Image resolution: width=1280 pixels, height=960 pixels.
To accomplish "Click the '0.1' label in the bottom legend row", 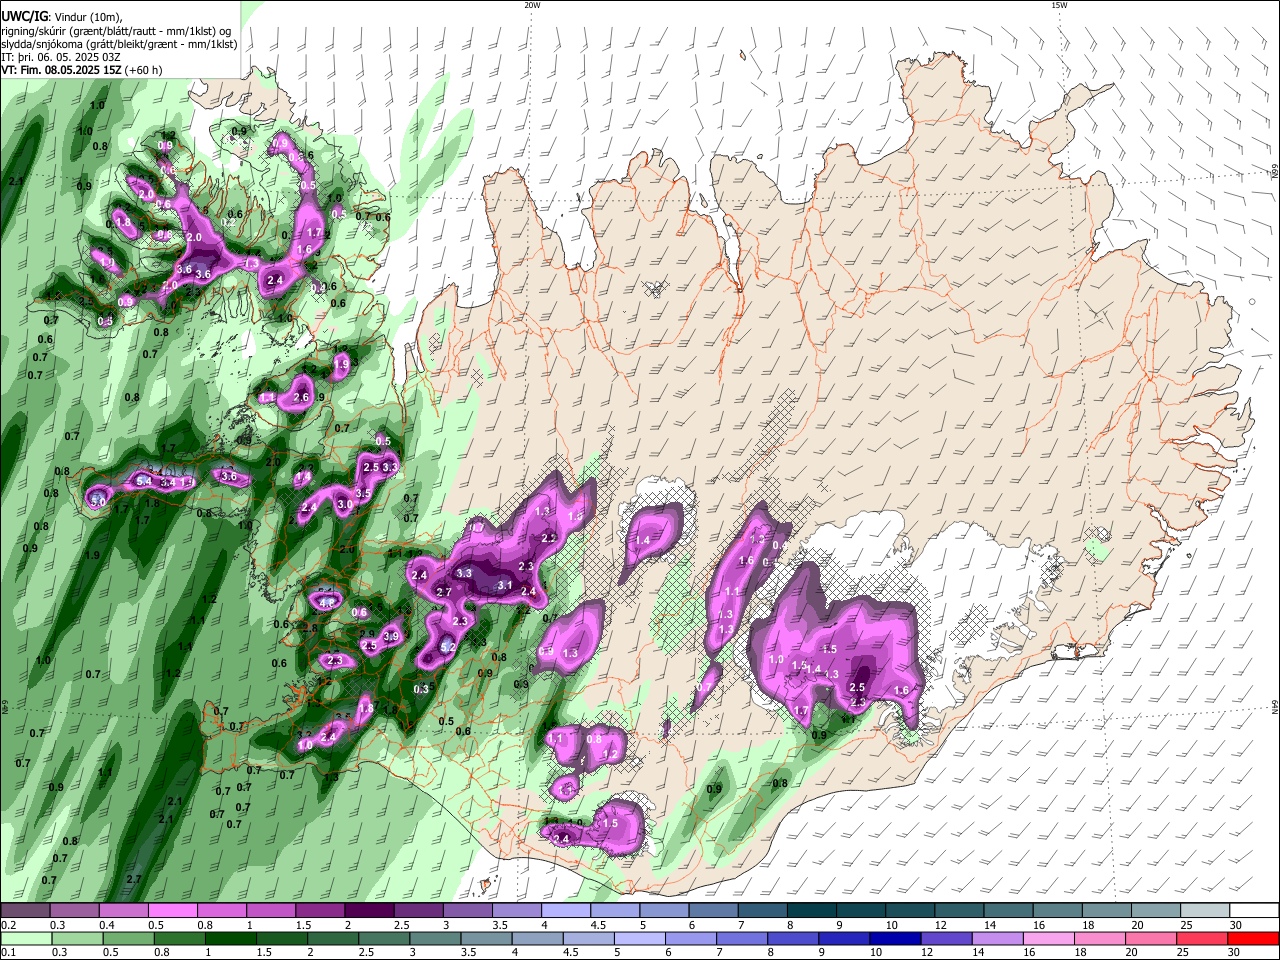I will (9, 952).
